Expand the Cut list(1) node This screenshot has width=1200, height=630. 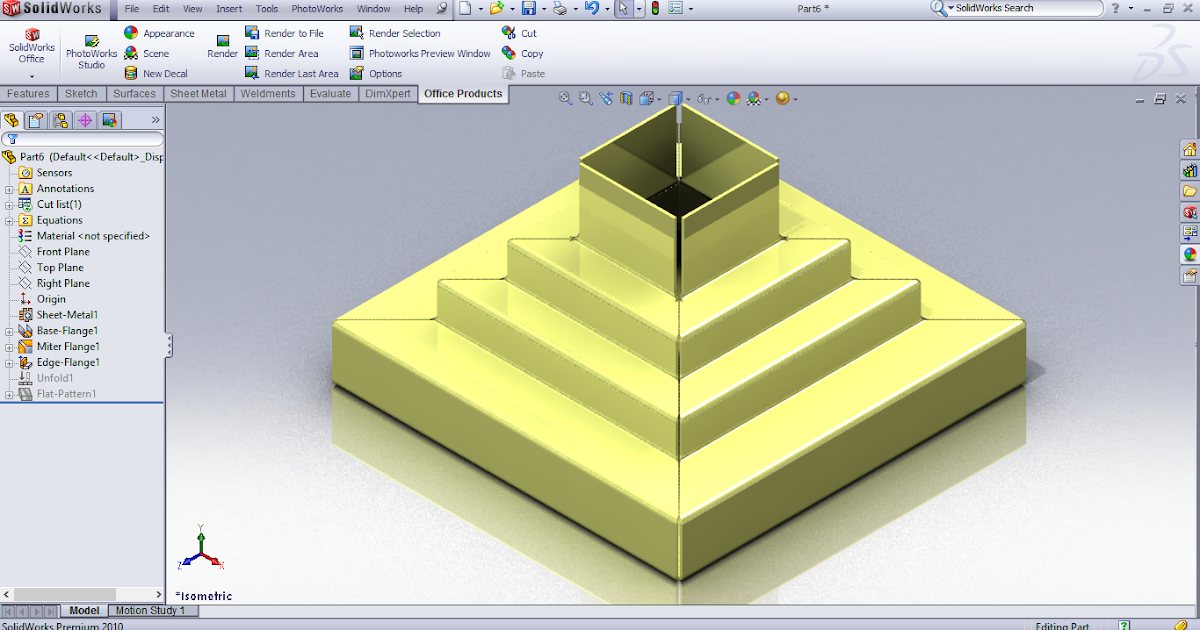pyautogui.click(x=9, y=204)
